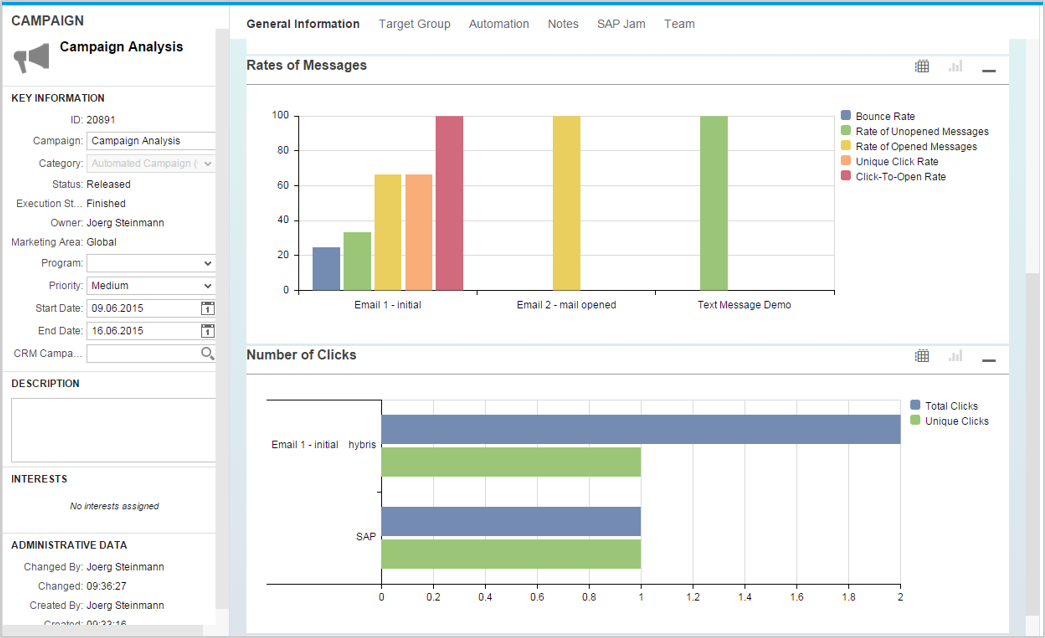Open the Start Date calendar picker

coord(208,308)
